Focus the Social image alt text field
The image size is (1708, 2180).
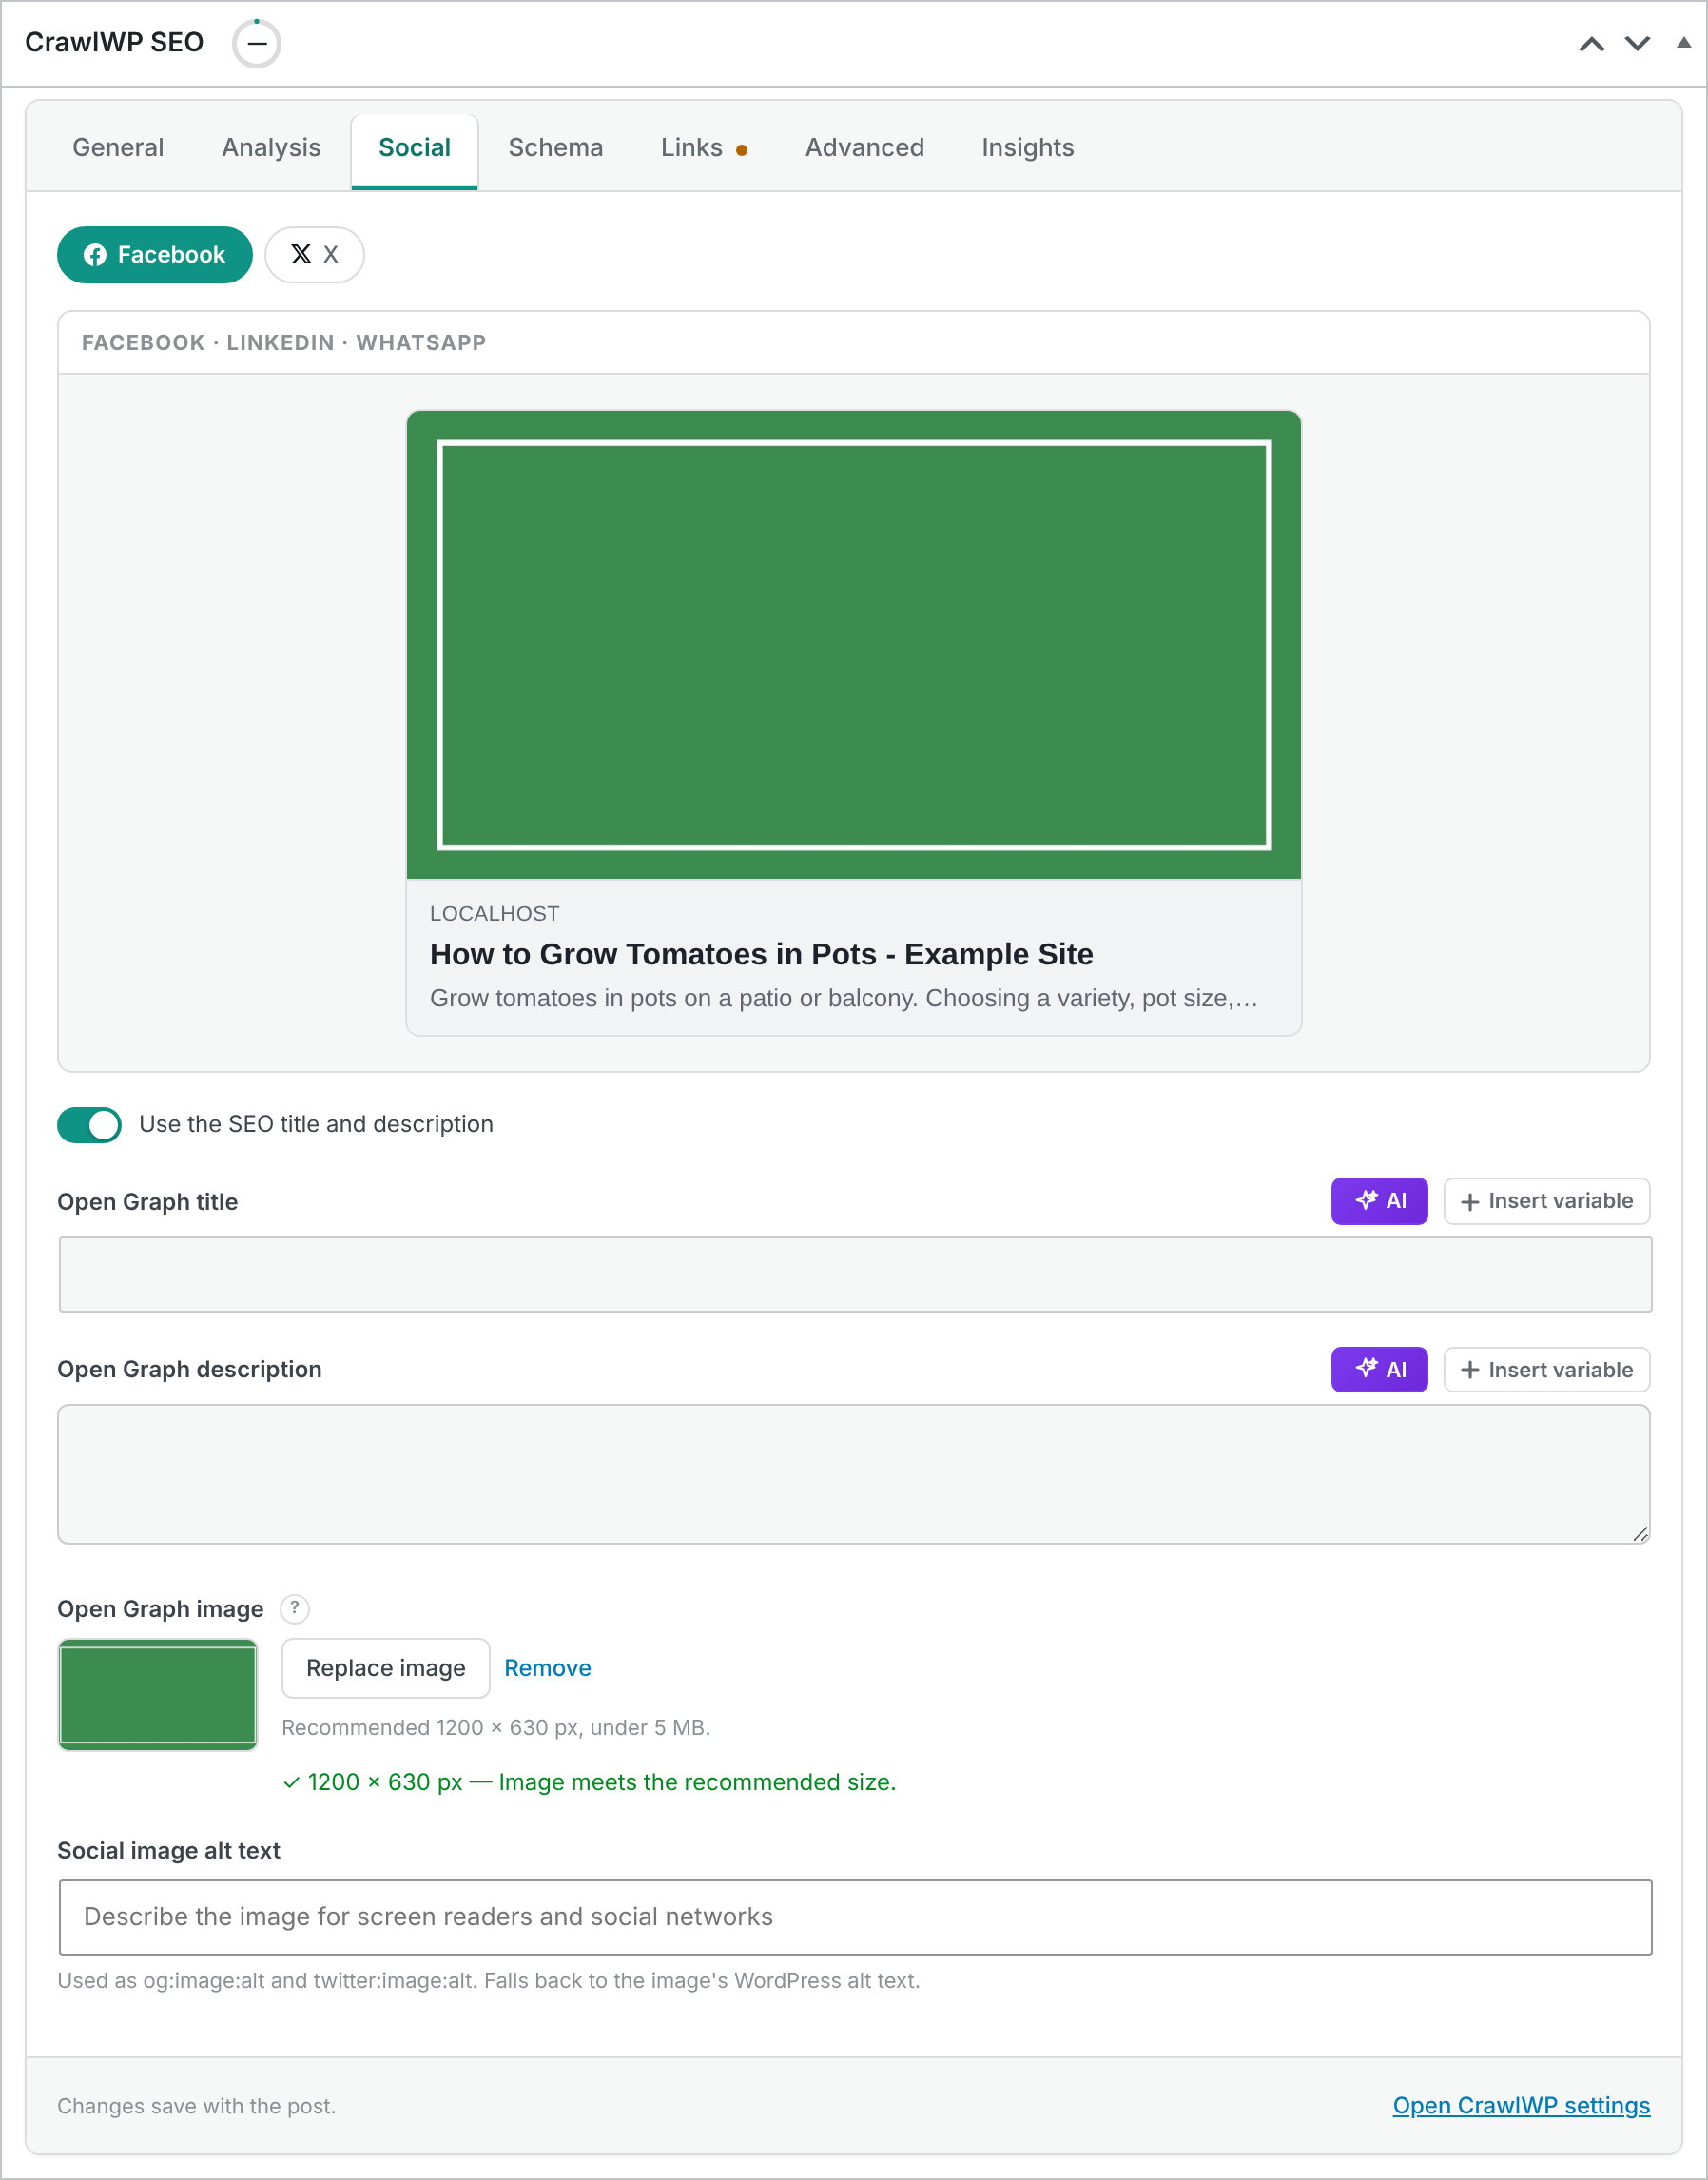855,1918
